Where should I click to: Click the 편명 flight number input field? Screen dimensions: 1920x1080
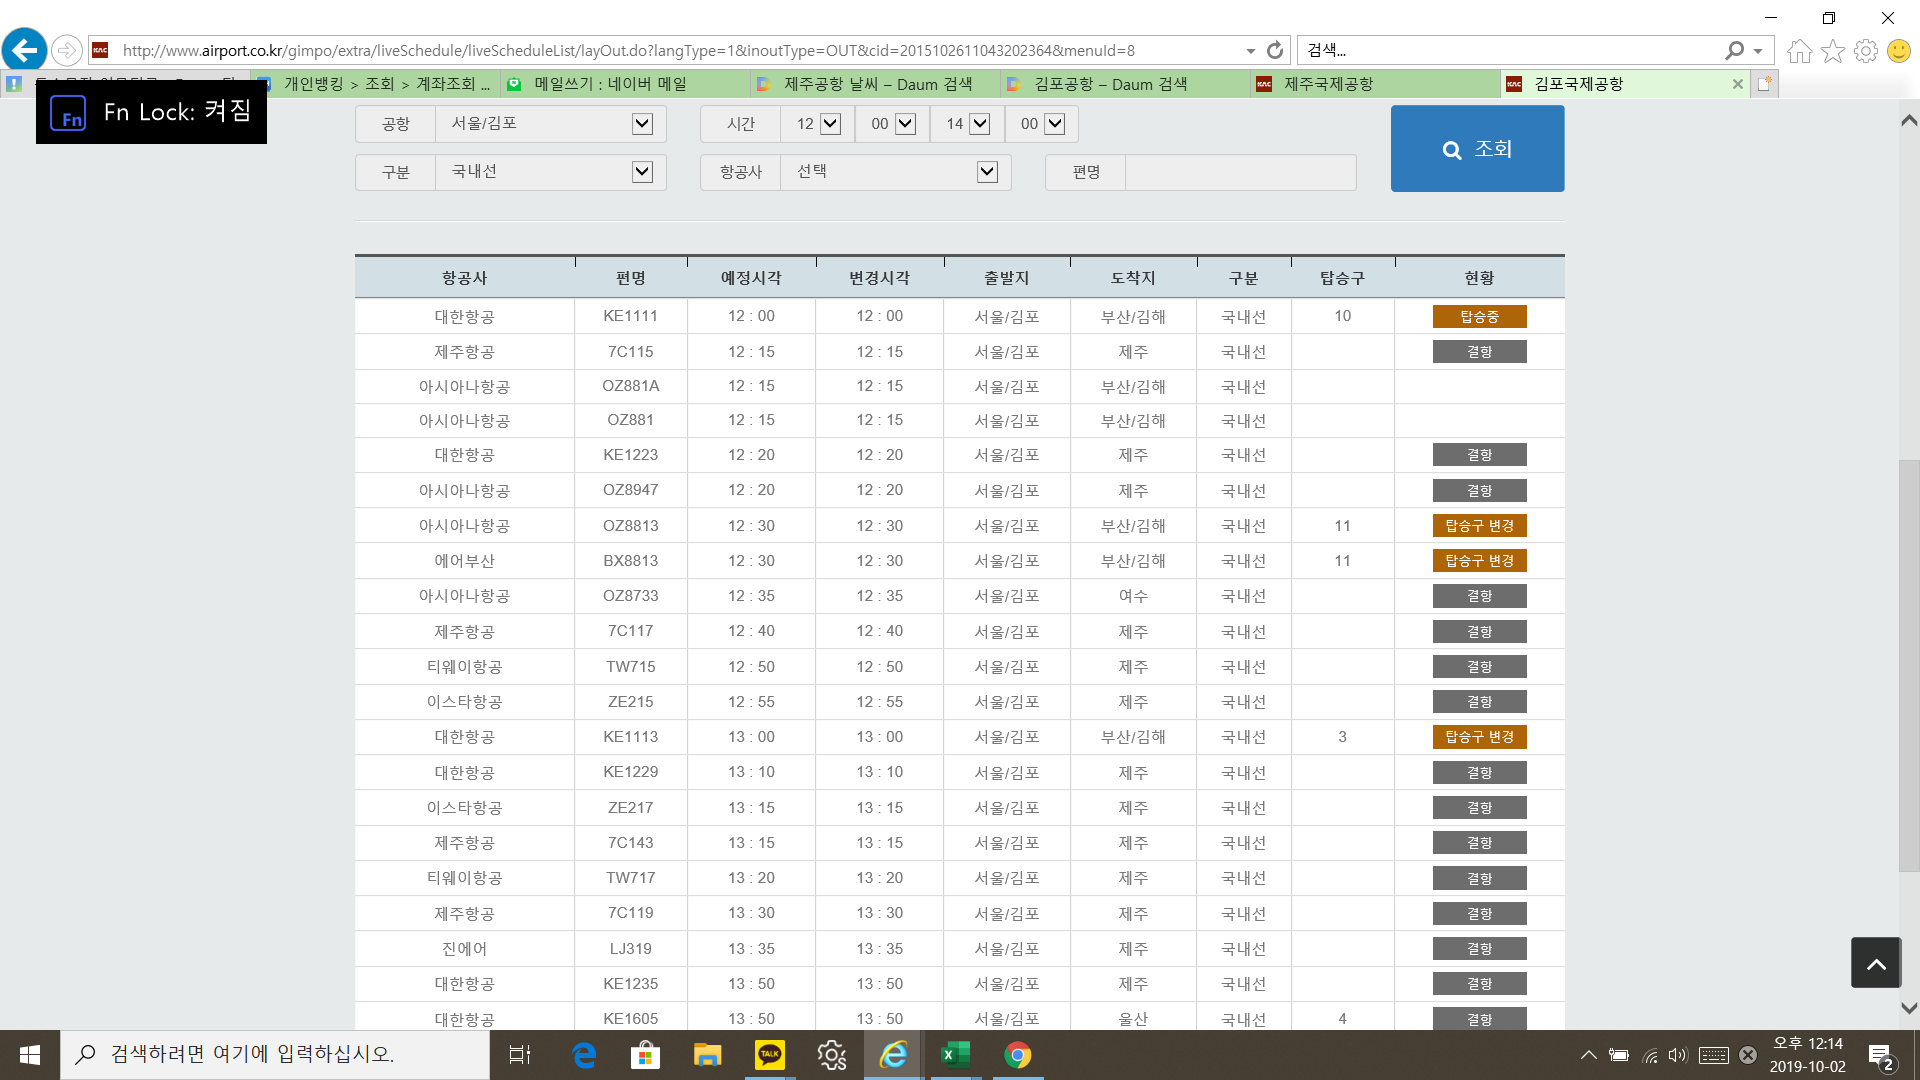click(1240, 172)
